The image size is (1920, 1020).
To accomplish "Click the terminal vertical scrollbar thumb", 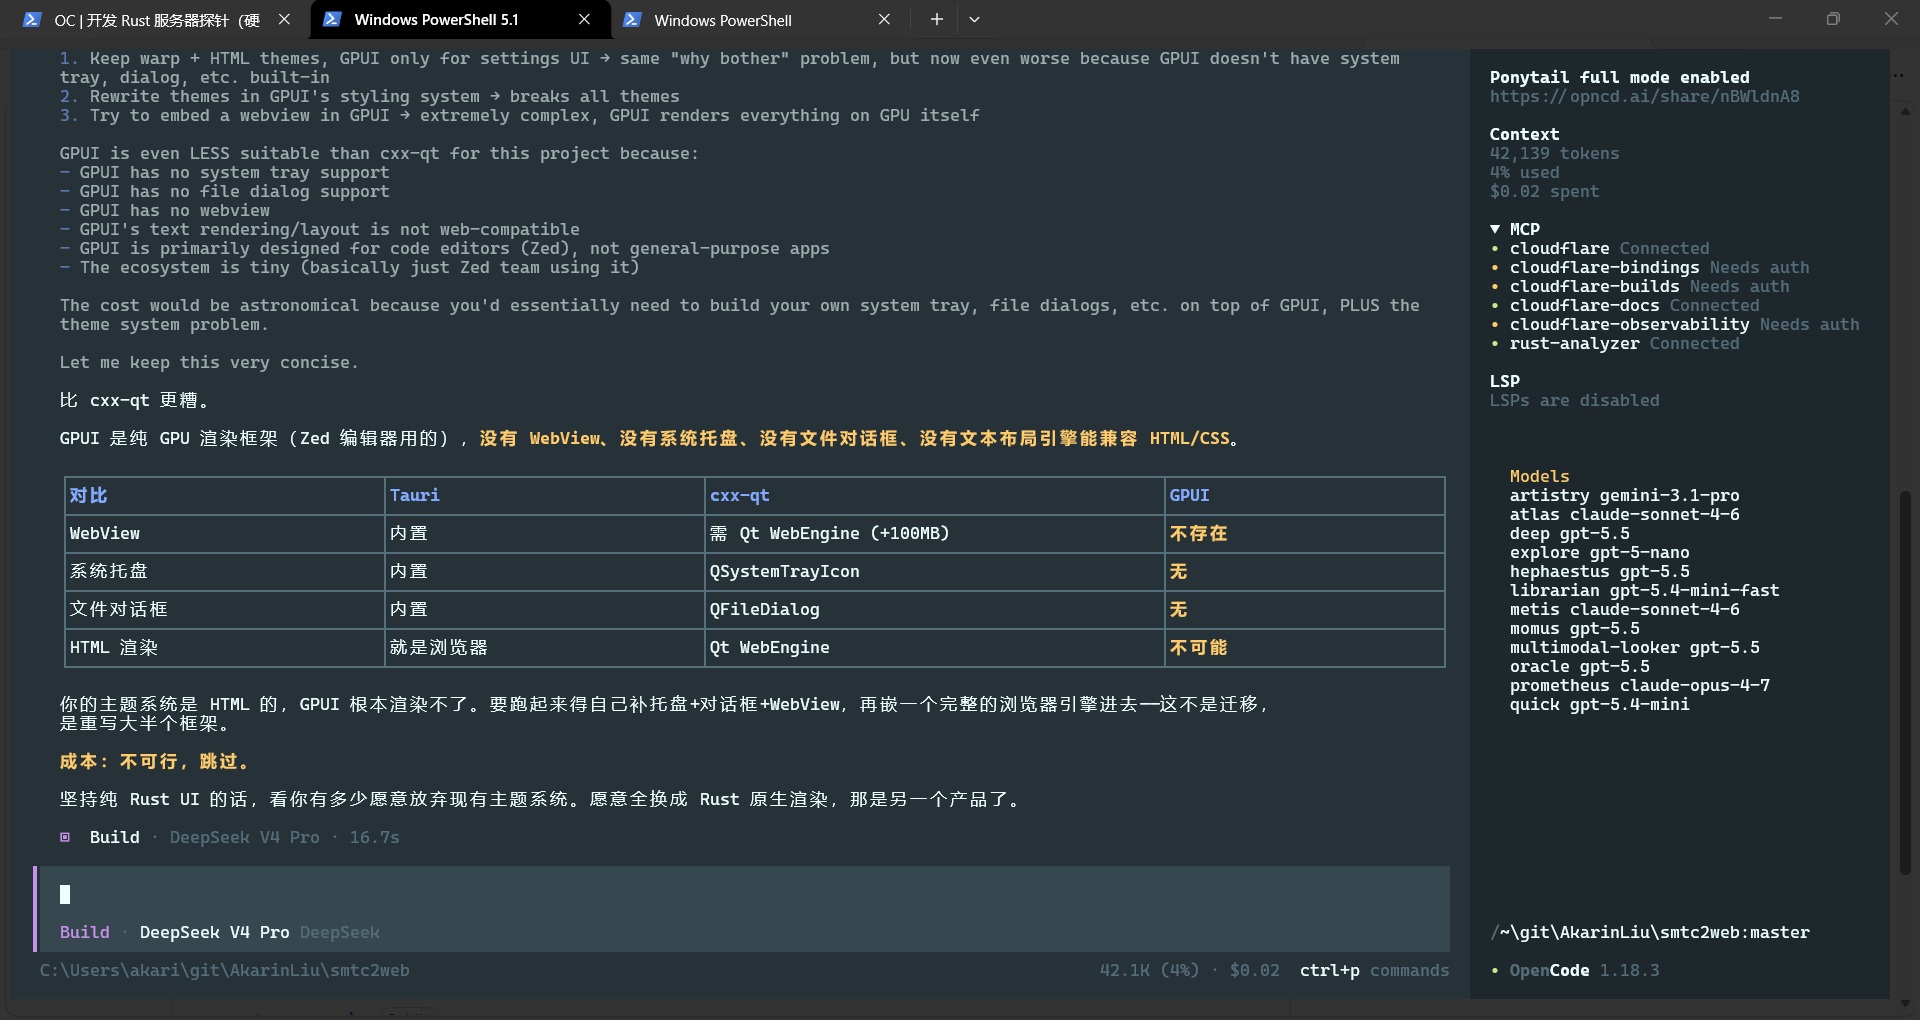I will 1905,682.
